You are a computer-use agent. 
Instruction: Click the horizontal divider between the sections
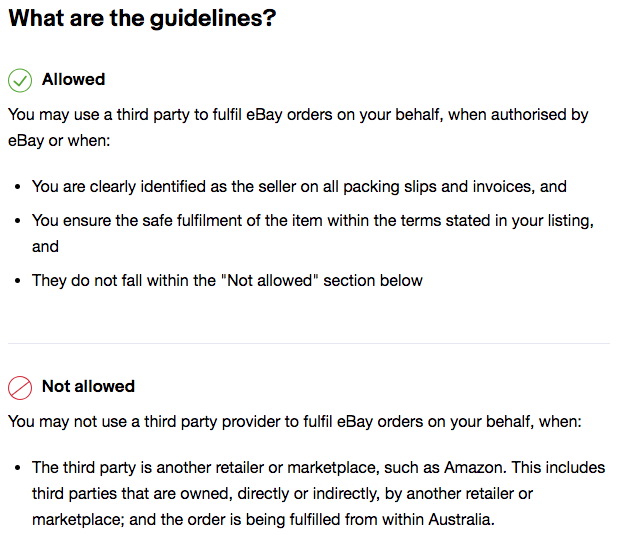[x=308, y=343]
